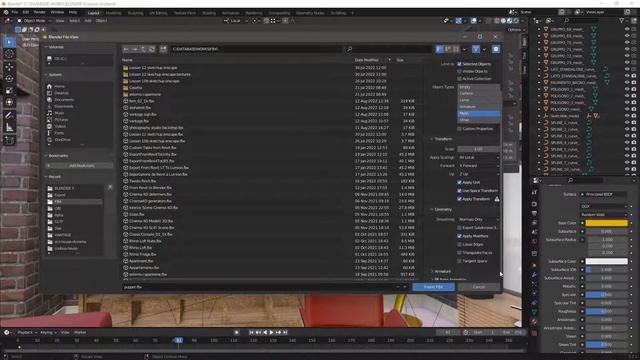Toggle the Apply Transform checkbox
Image resolution: width=640 pixels, height=360 pixels.
[460, 199]
